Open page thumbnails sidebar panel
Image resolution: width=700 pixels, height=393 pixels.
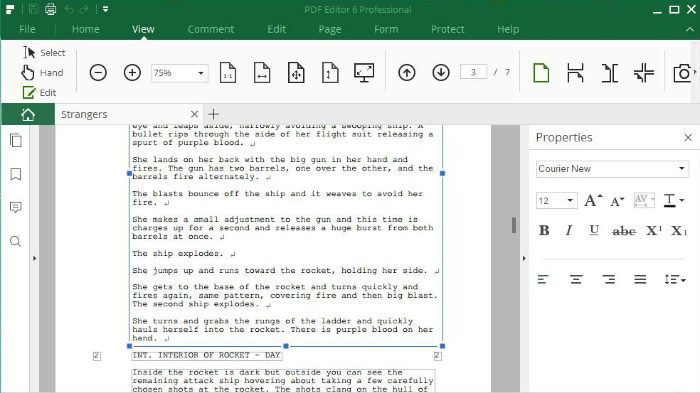tap(16, 140)
